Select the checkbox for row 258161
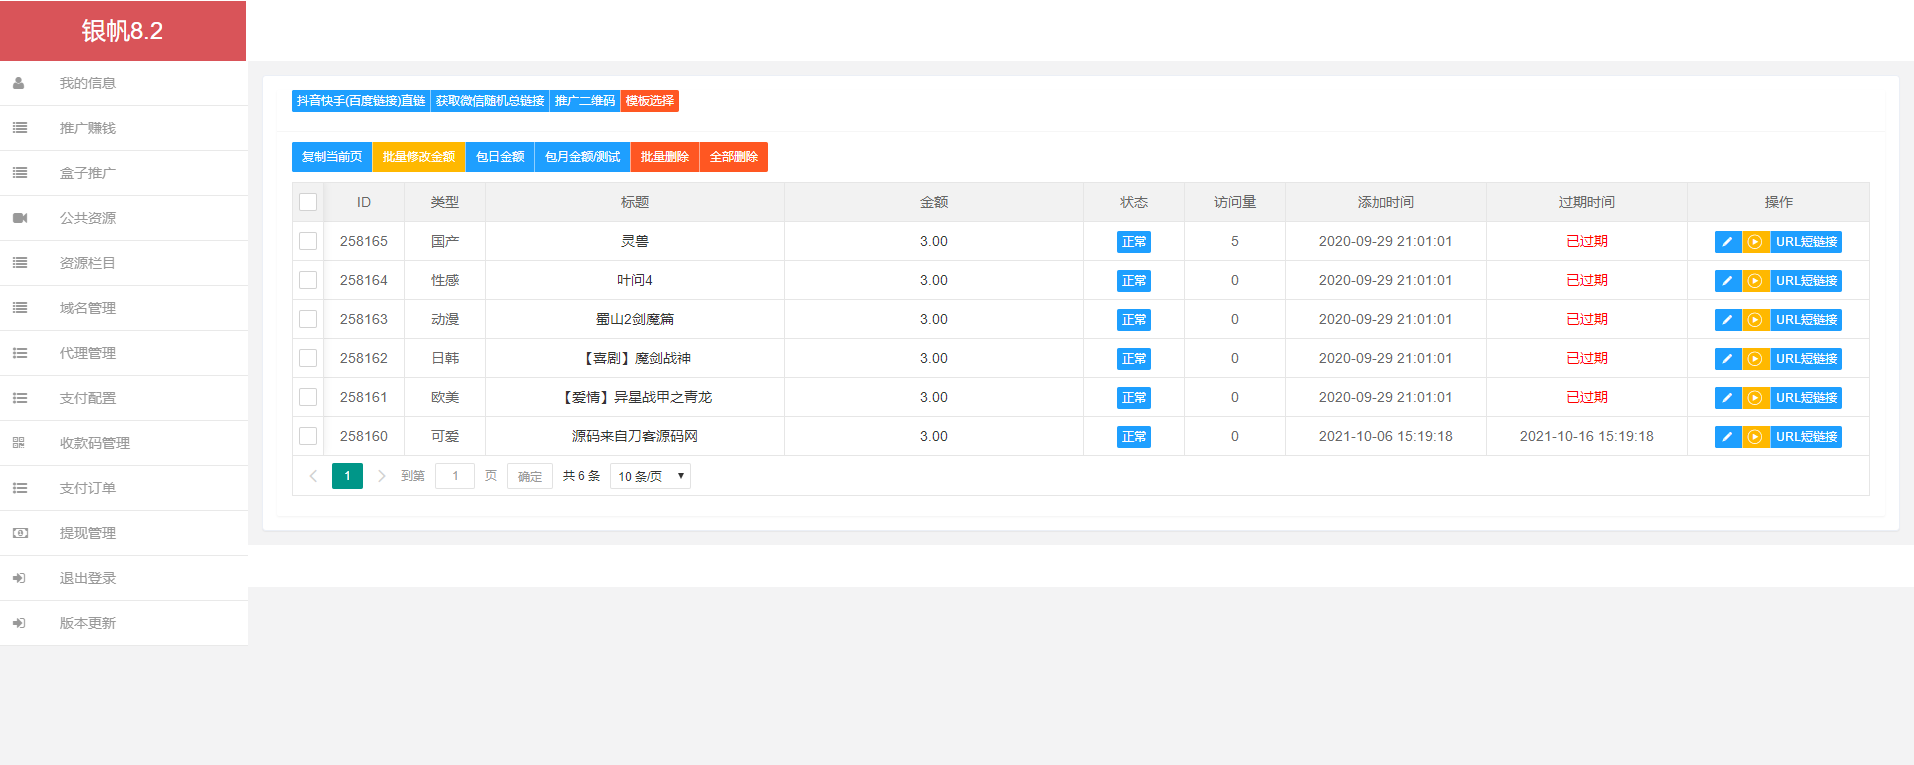 tap(308, 397)
